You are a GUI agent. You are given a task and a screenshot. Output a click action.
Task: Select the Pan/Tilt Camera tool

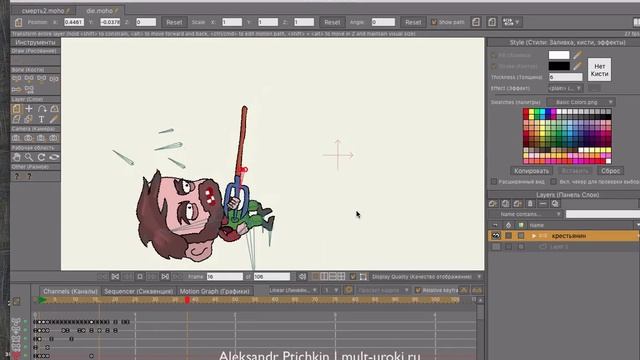[54, 138]
